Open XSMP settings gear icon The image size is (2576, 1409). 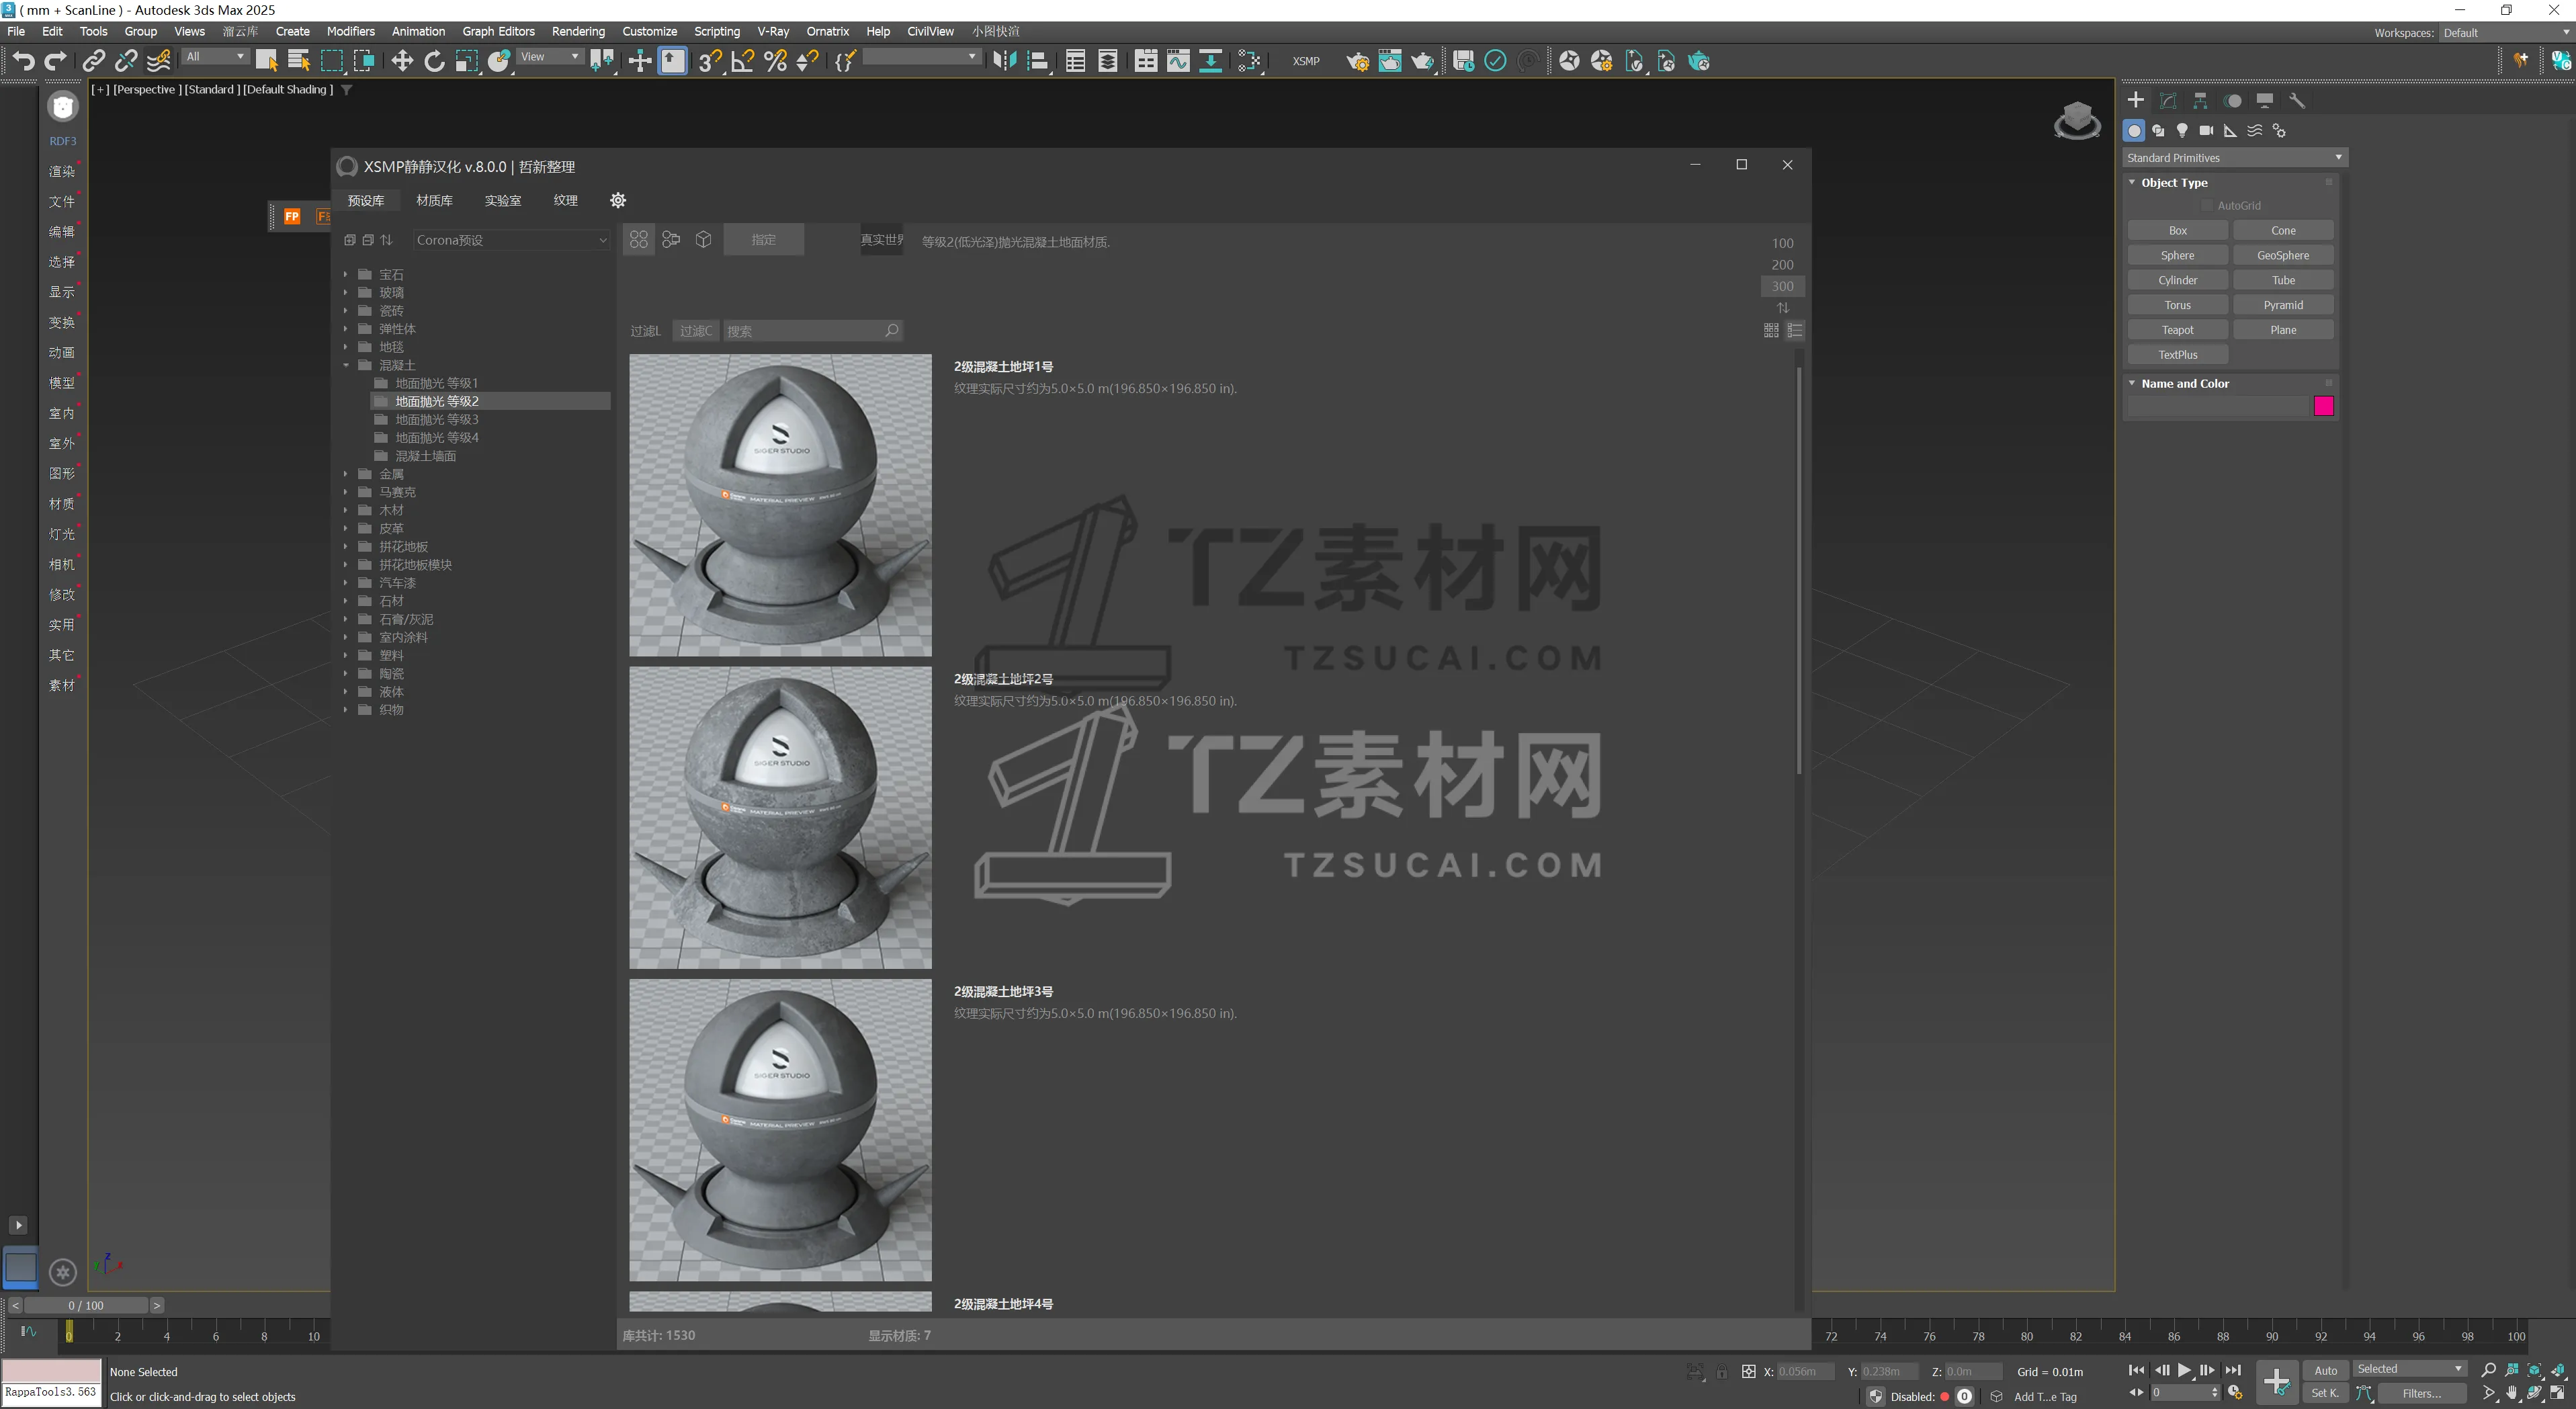coord(618,200)
